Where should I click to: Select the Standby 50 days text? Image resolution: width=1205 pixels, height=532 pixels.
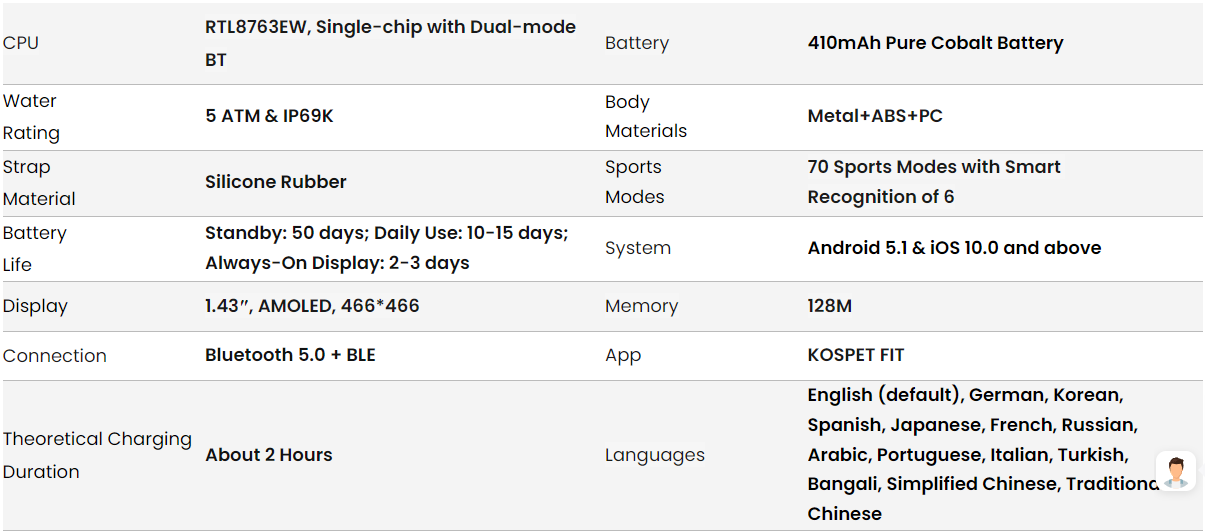(x=287, y=233)
